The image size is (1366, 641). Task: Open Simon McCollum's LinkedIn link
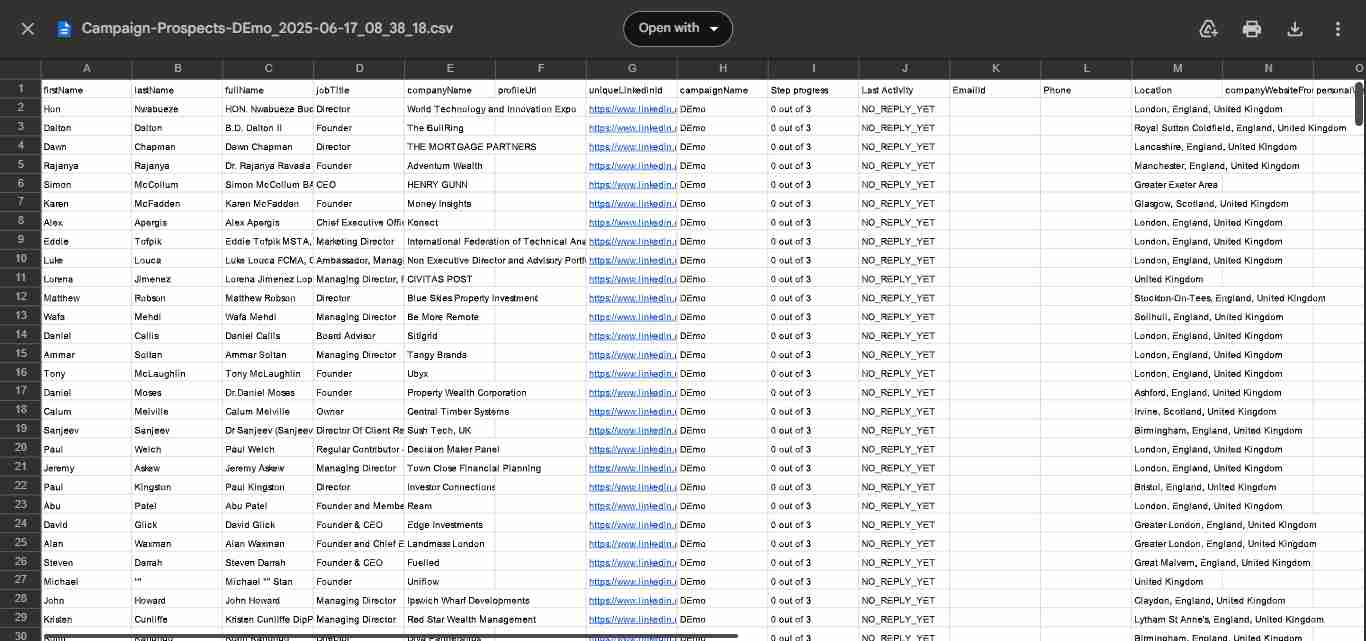click(632, 184)
